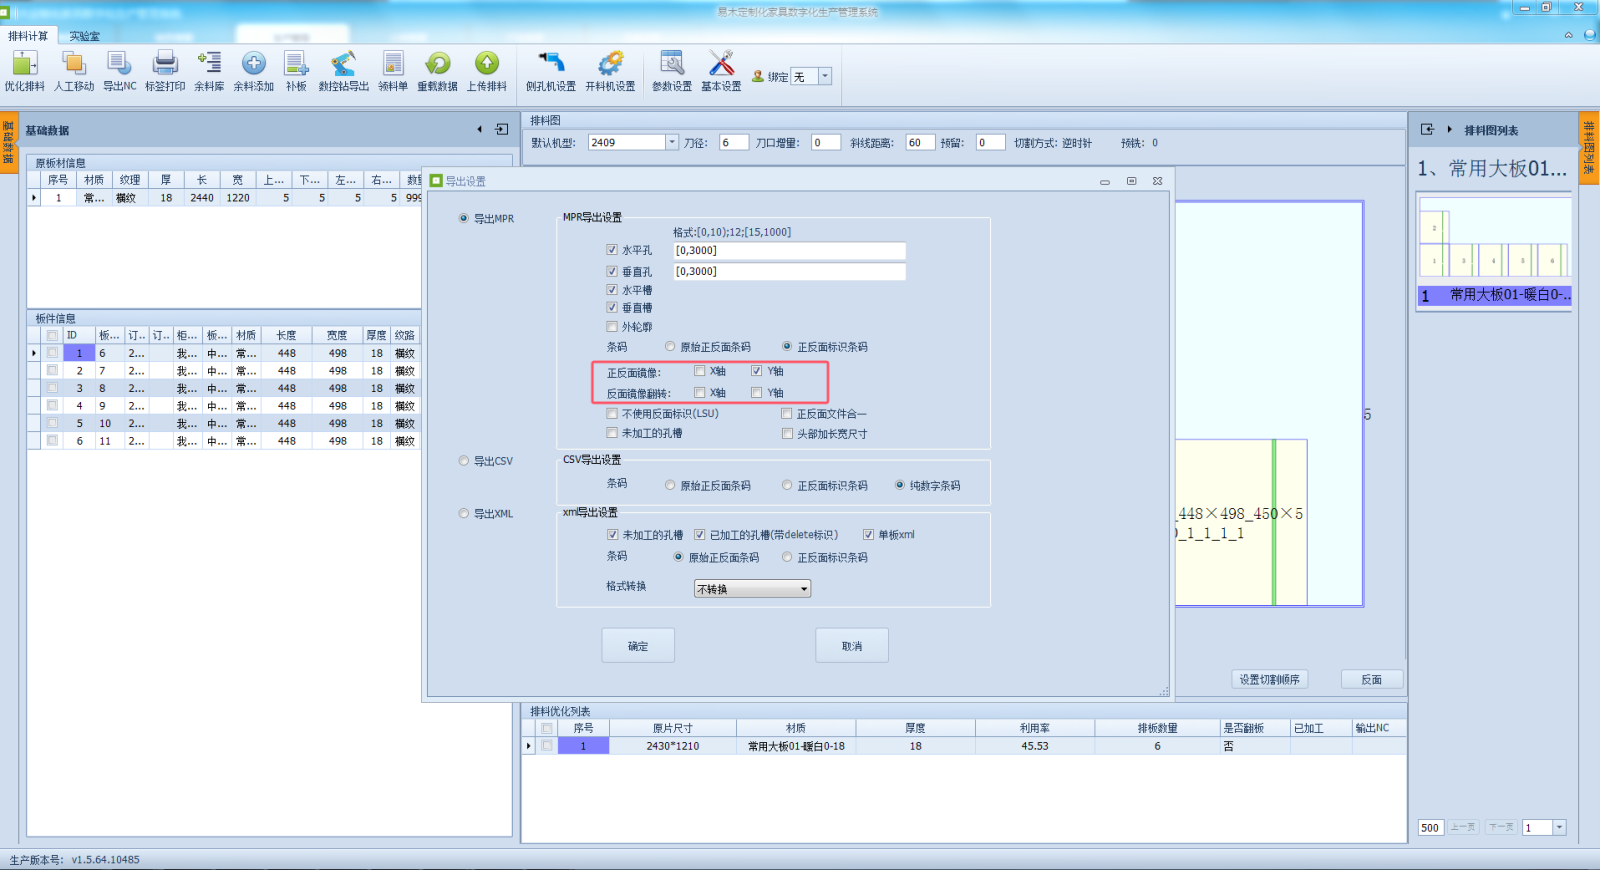The image size is (1600, 870).
Task: Select the 补板 toolbar icon
Action: point(296,71)
